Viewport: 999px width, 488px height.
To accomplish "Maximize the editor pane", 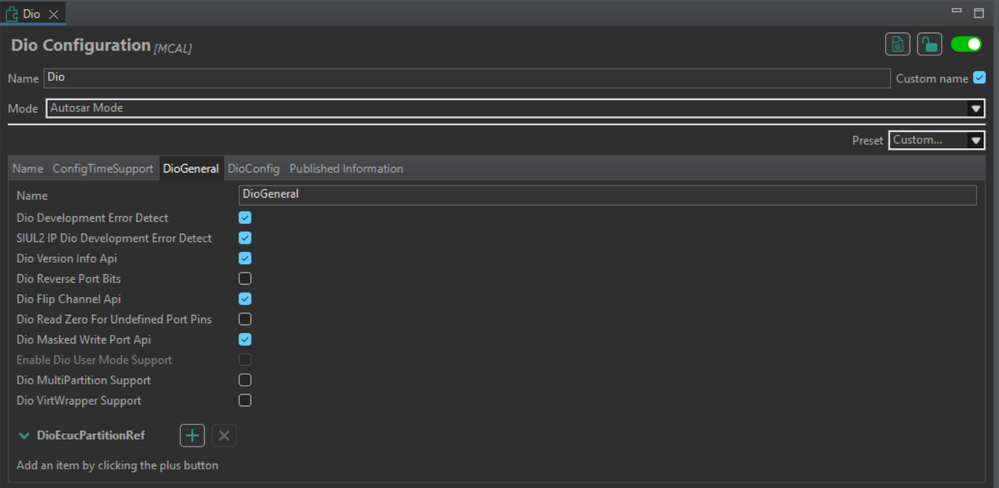I will 978,13.
